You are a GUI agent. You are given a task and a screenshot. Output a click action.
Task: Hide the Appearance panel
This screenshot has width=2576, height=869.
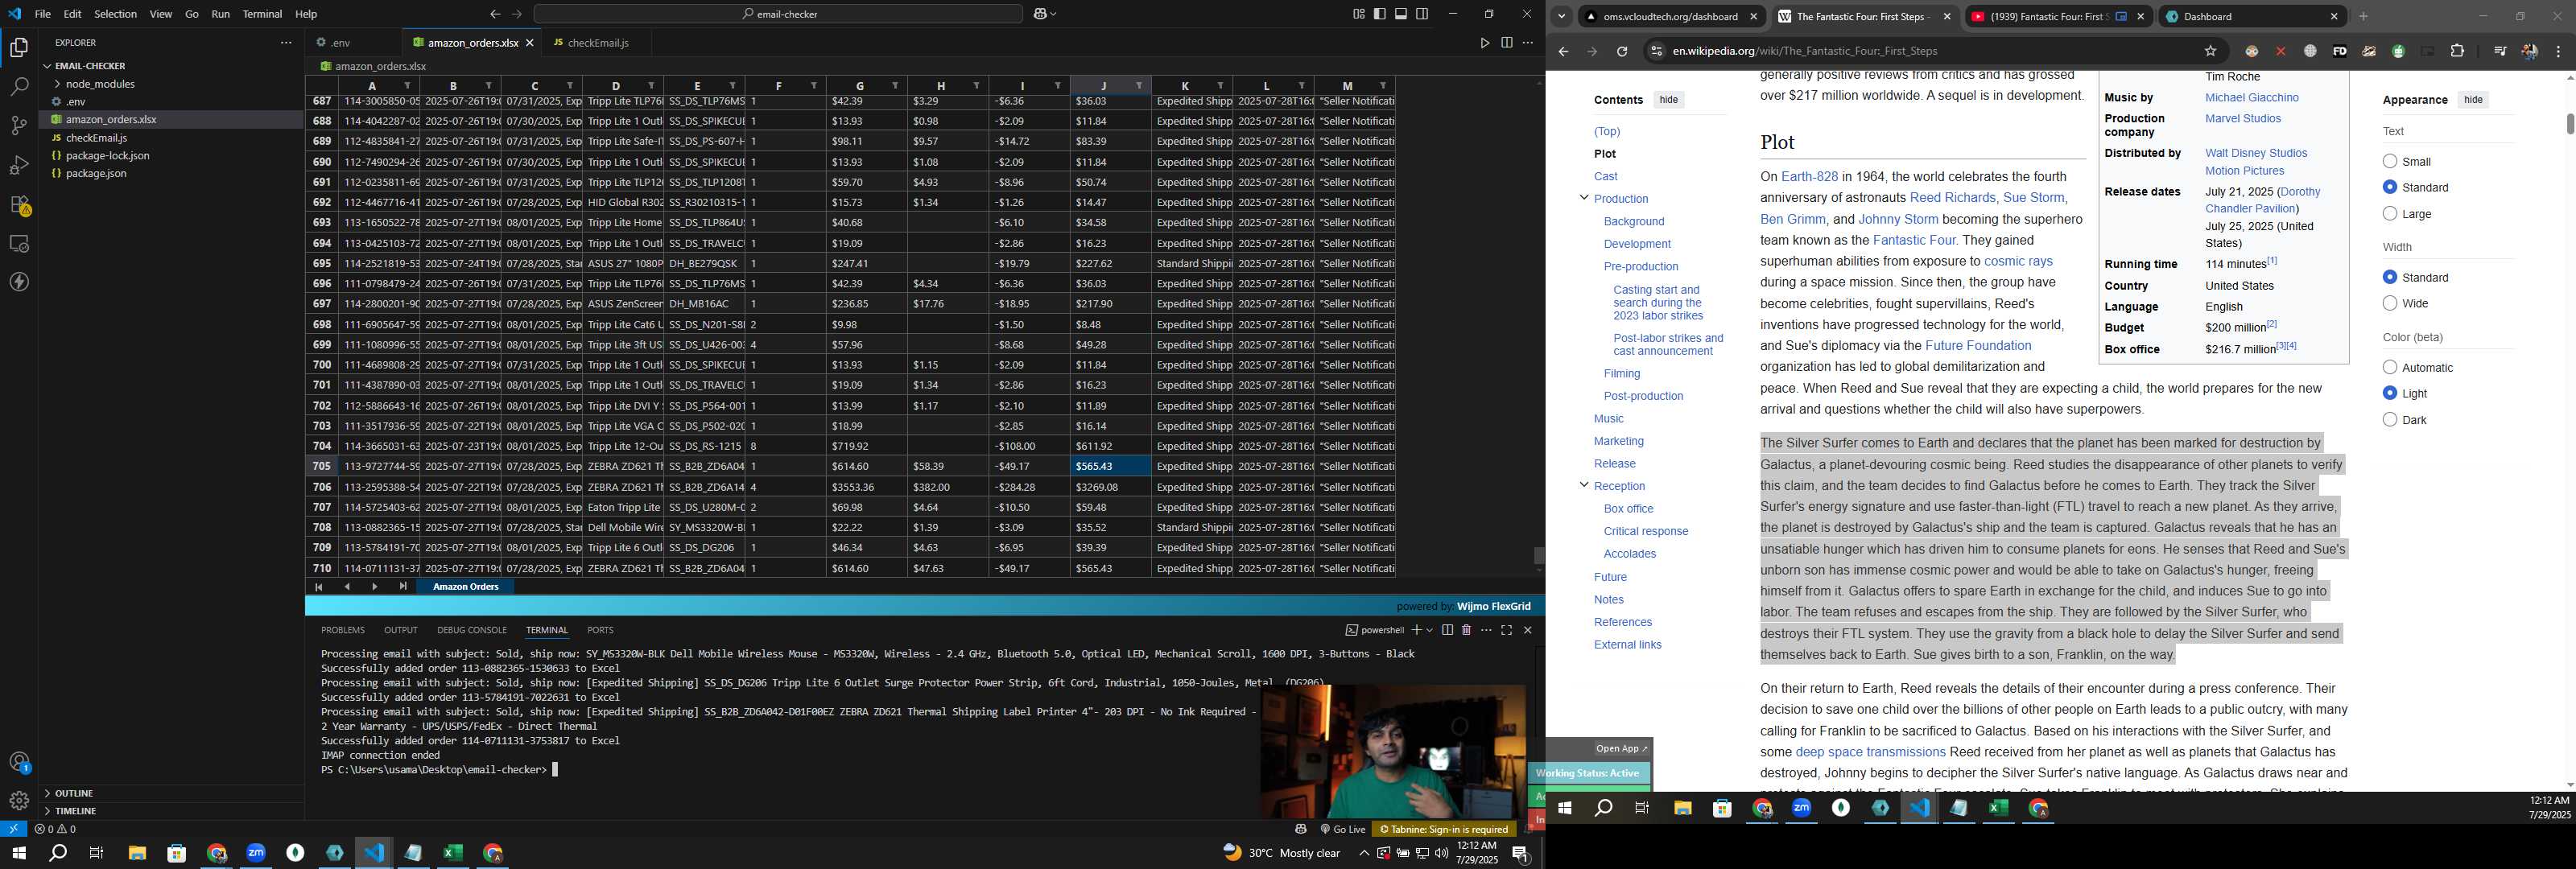(x=2472, y=100)
